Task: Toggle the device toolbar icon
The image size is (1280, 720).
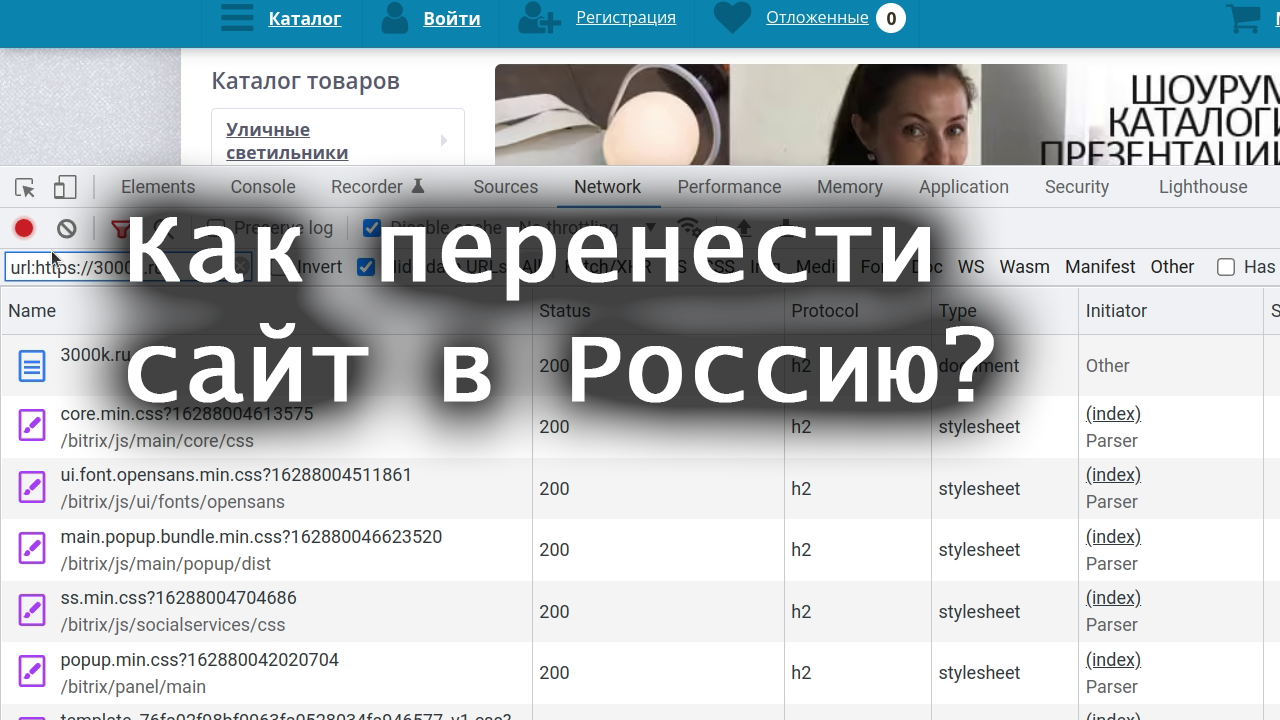Action: click(65, 187)
